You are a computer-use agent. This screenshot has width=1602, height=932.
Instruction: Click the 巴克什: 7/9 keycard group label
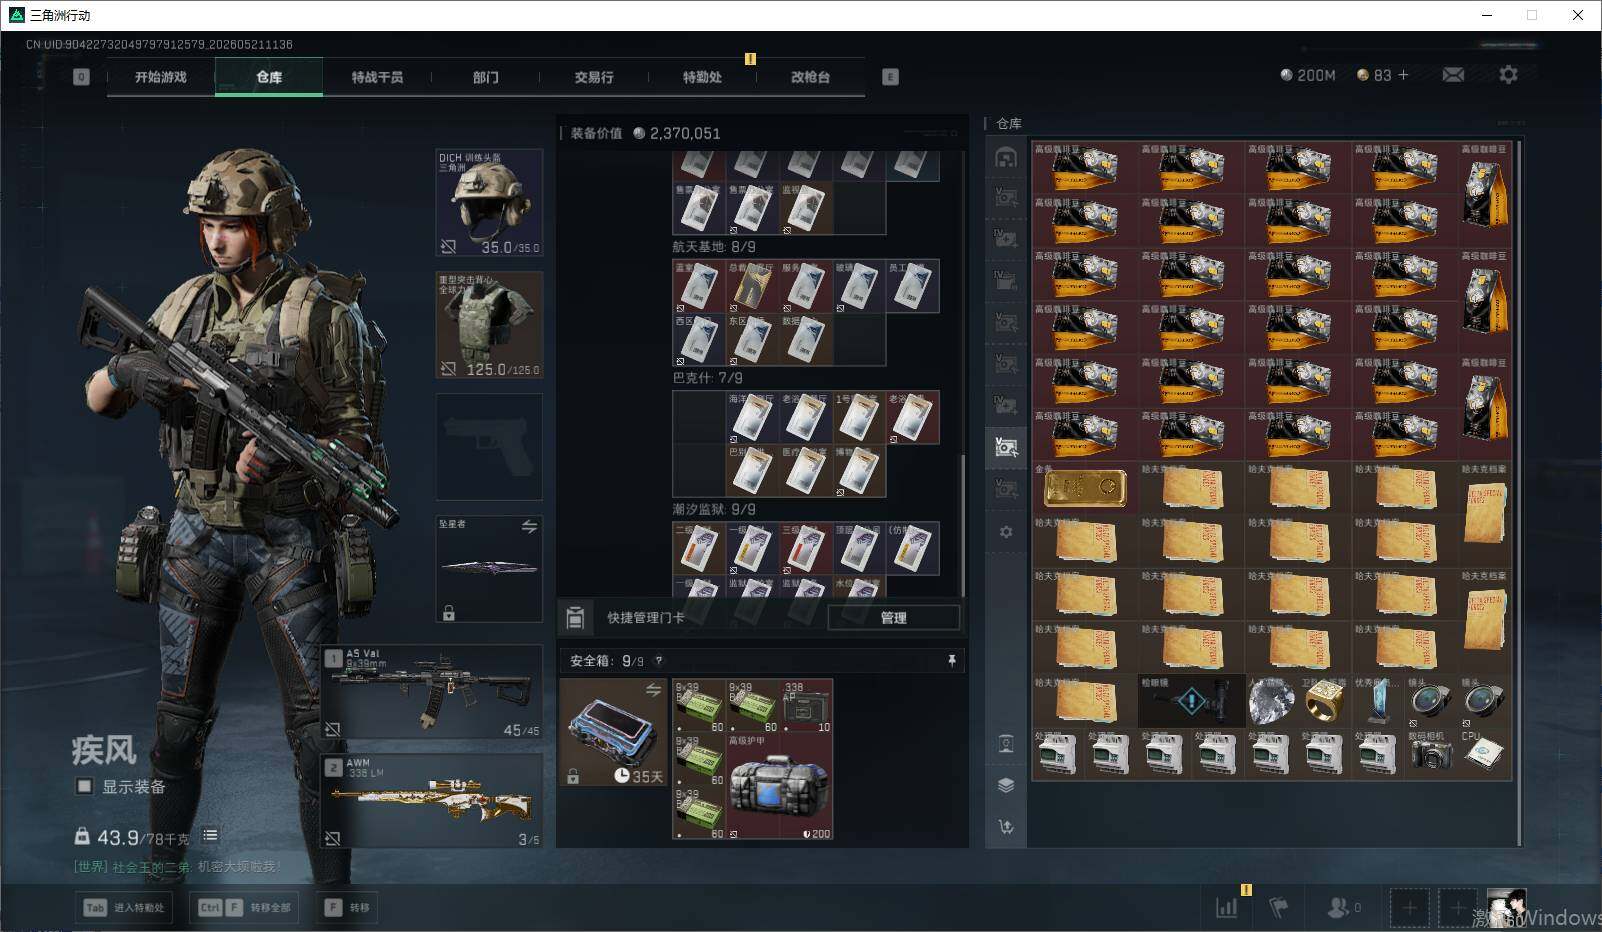708,378
